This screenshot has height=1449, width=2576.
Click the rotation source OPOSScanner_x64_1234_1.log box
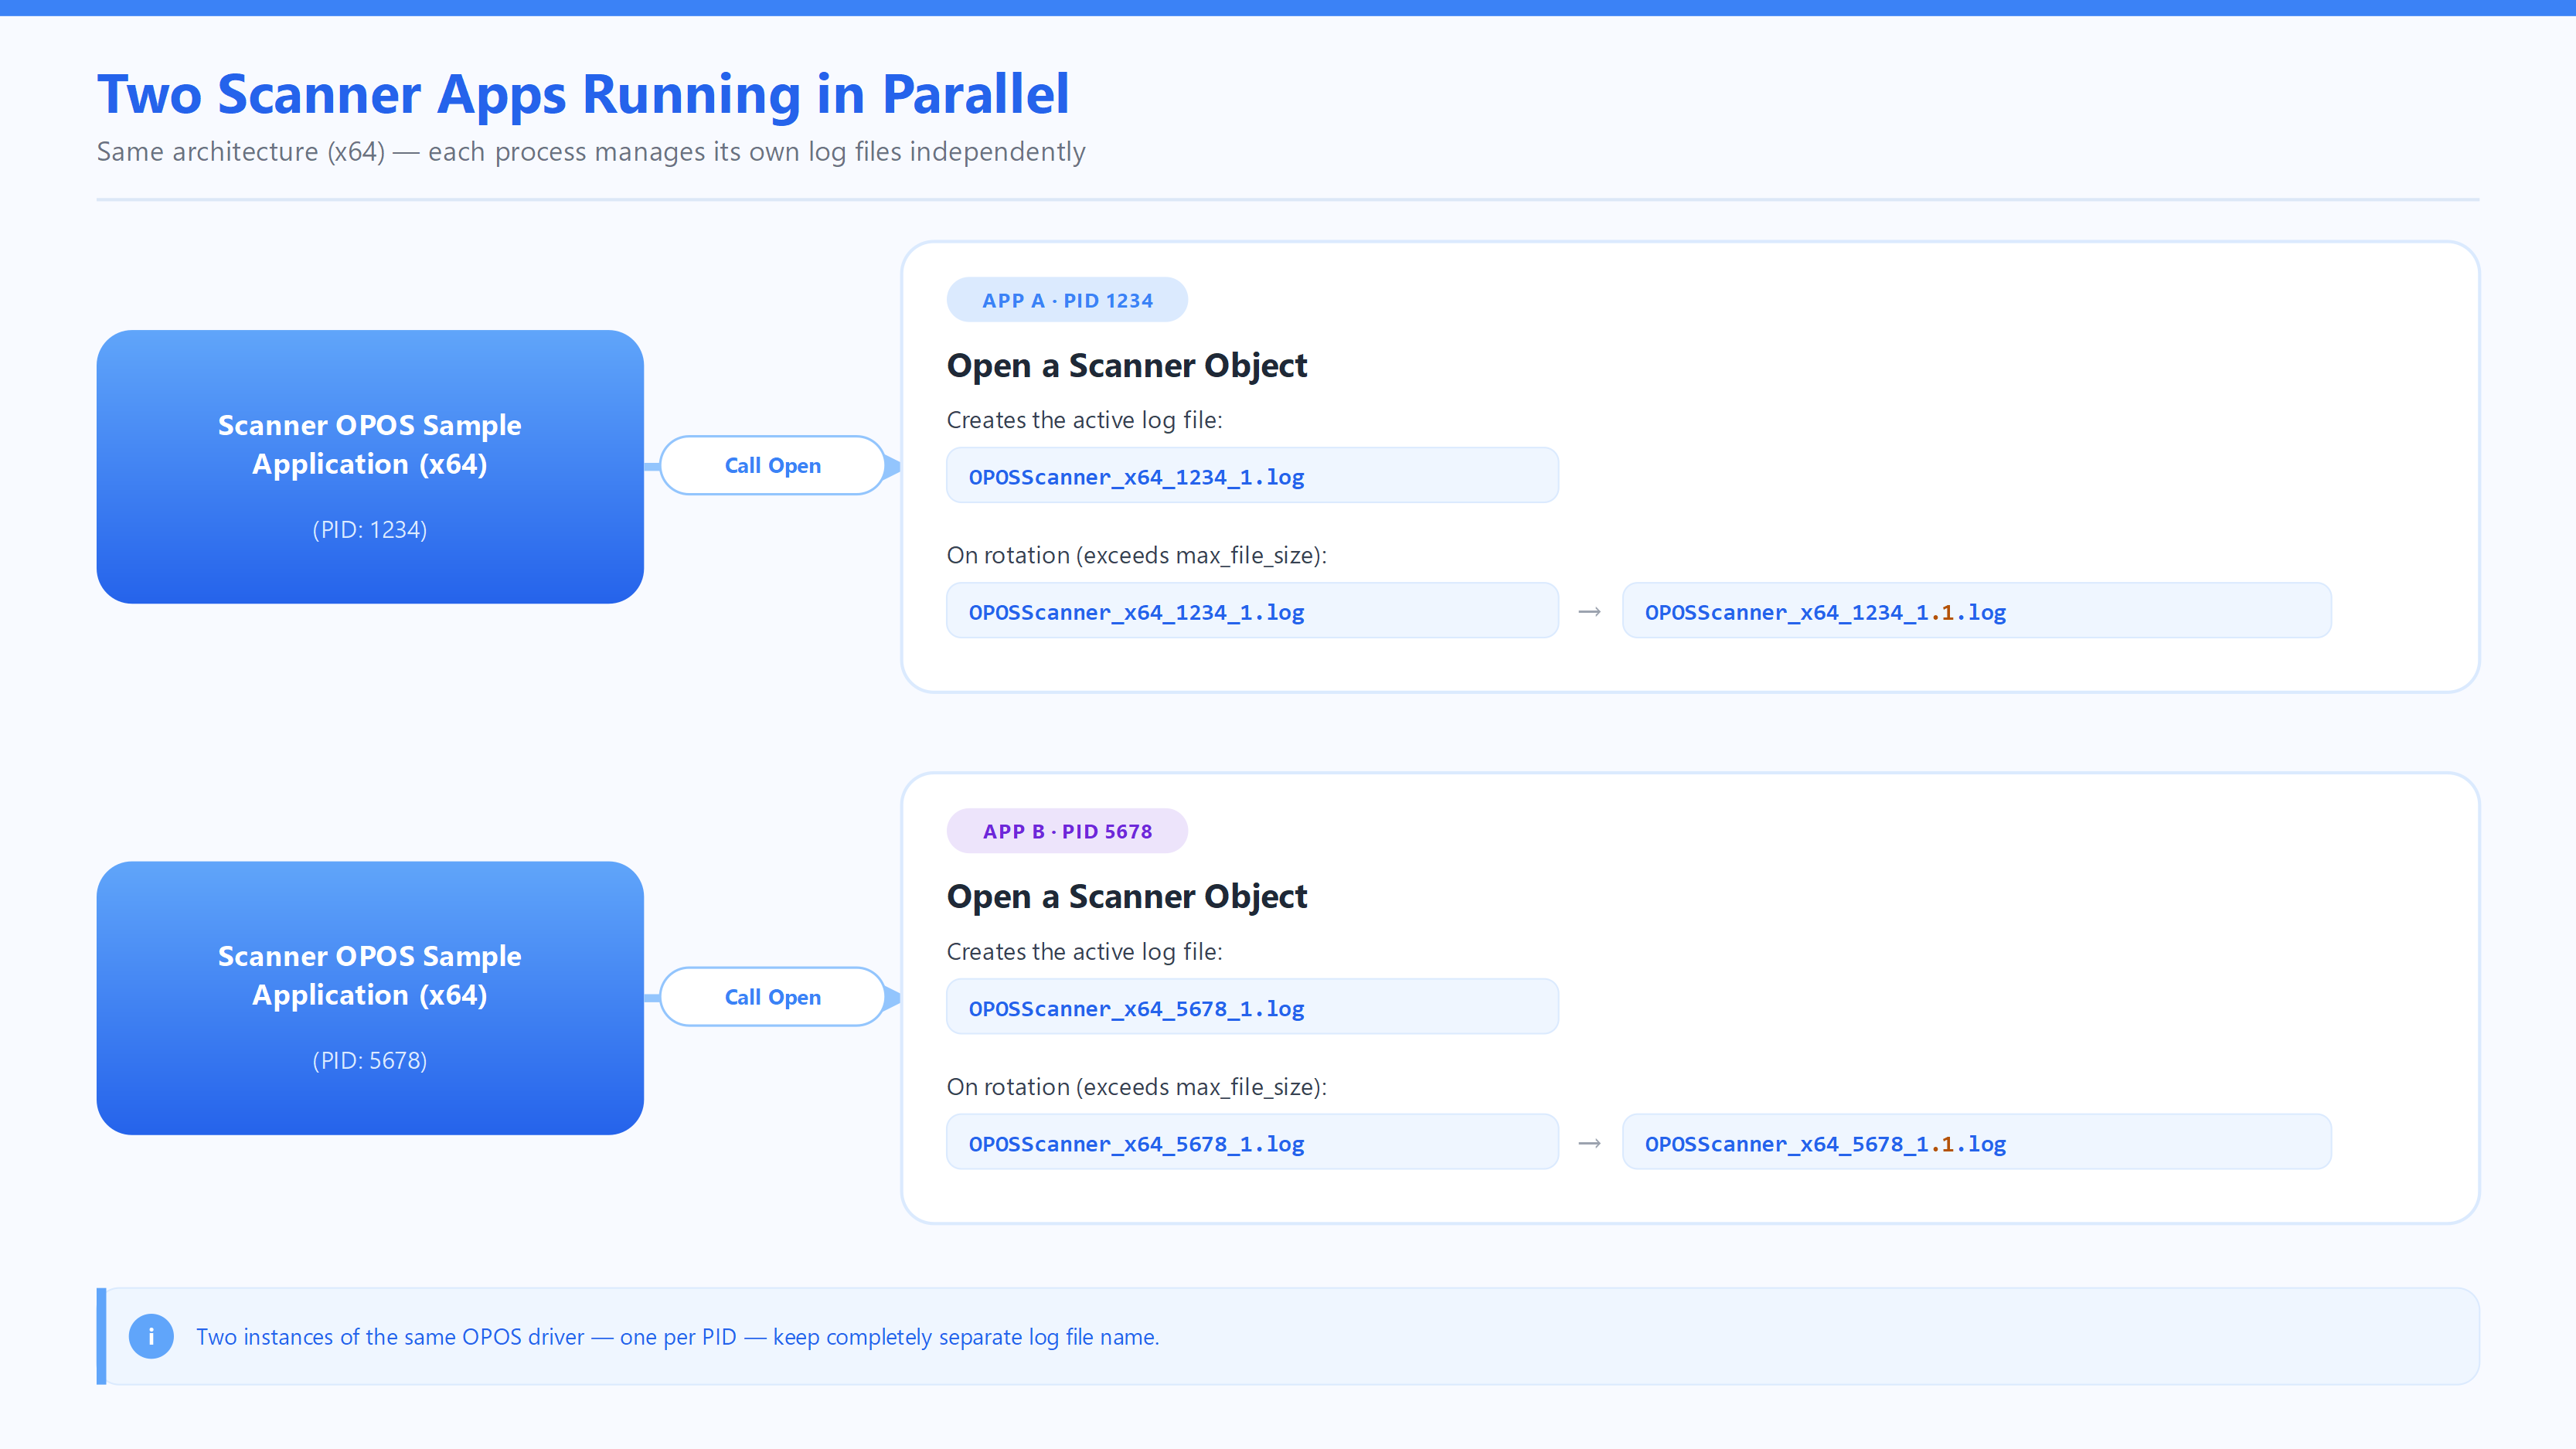tap(1252, 611)
